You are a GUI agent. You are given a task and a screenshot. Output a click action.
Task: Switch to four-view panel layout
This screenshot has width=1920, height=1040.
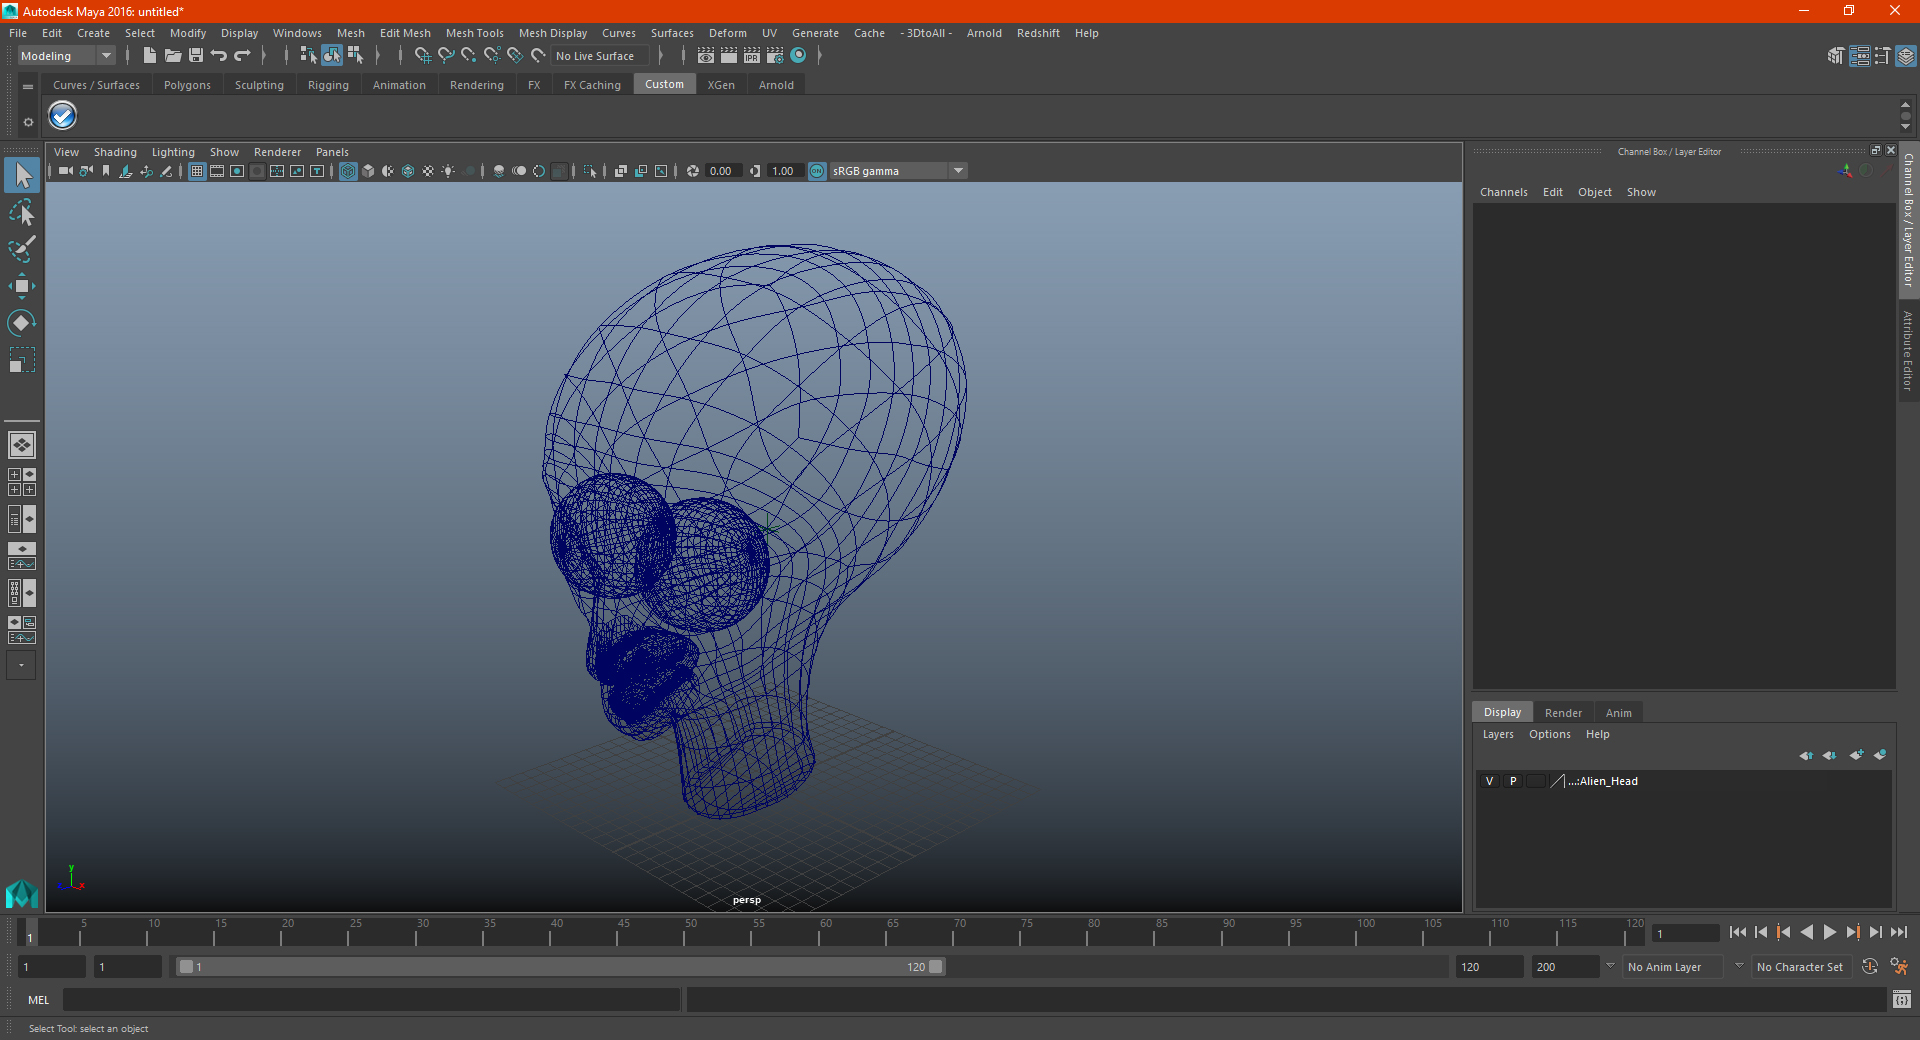point(22,482)
